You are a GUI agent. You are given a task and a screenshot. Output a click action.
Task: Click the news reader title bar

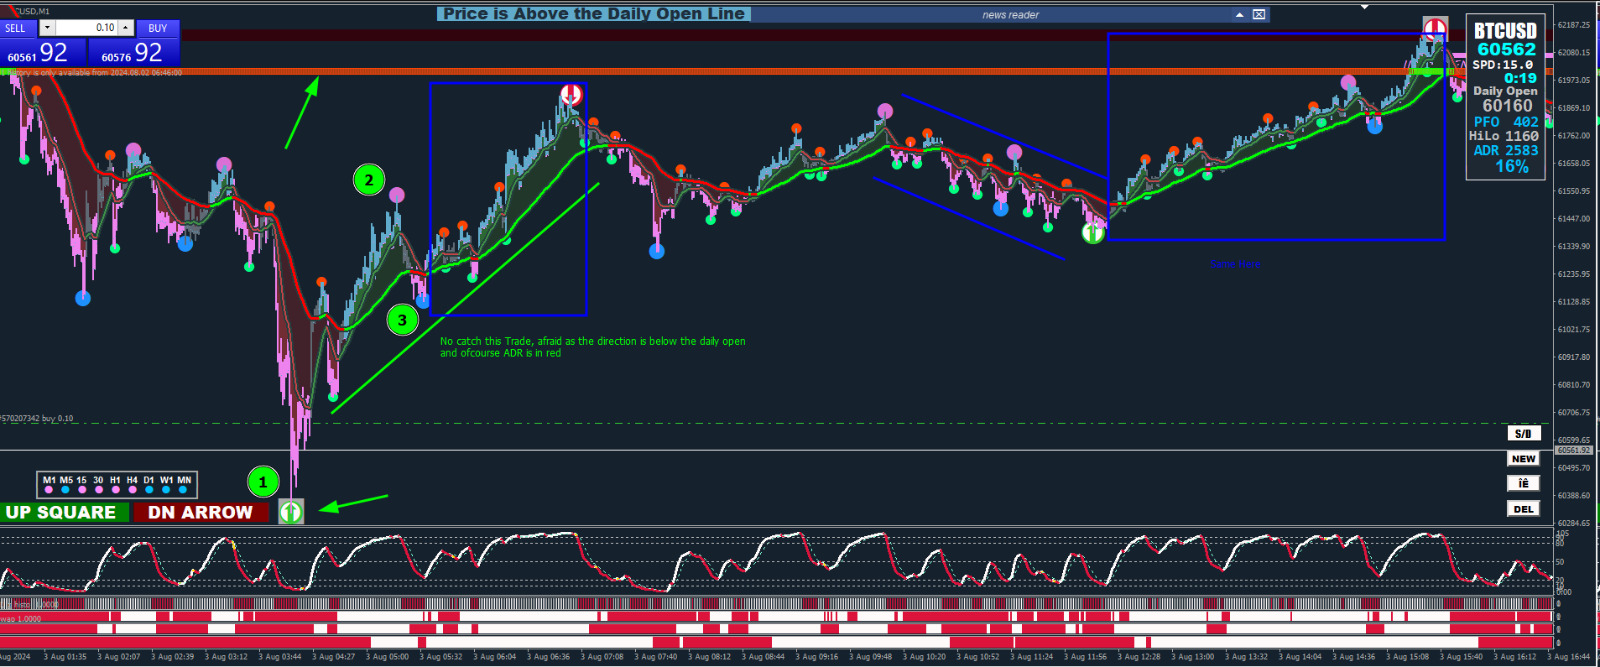point(1010,15)
